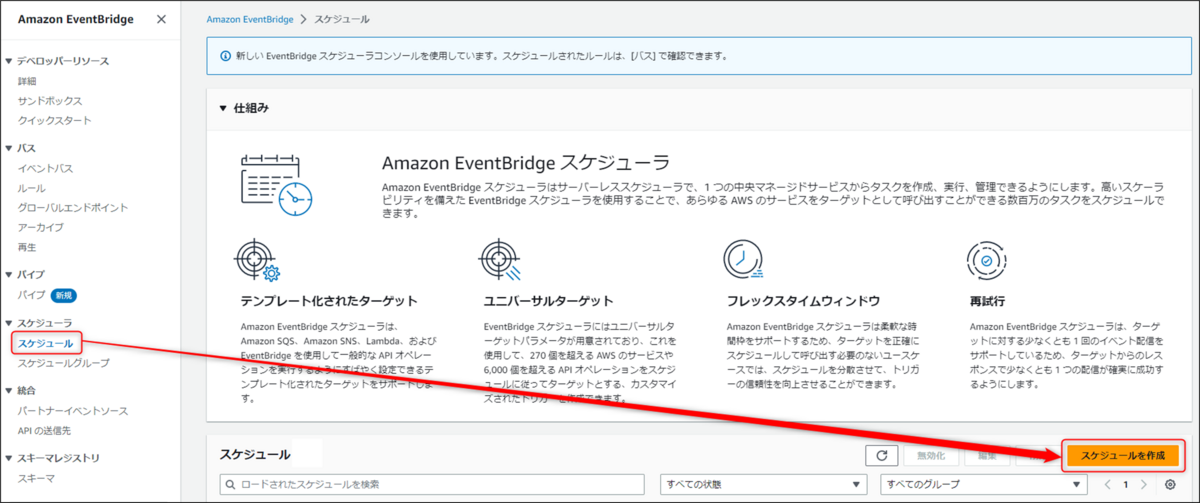1200x503 pixels.
Task: Open schedule table settings gear
Action: [1171, 484]
